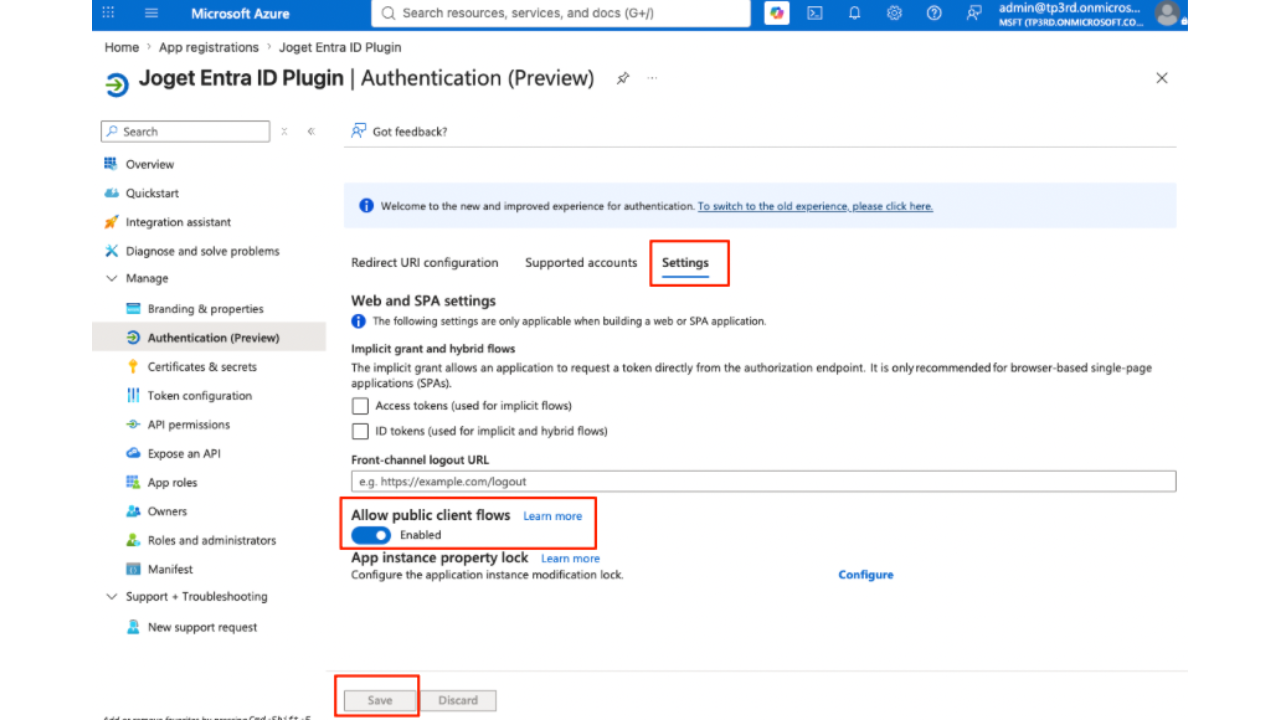Click the Microsoft Azure home label
This screenshot has height=720, width=1280.
(240, 13)
